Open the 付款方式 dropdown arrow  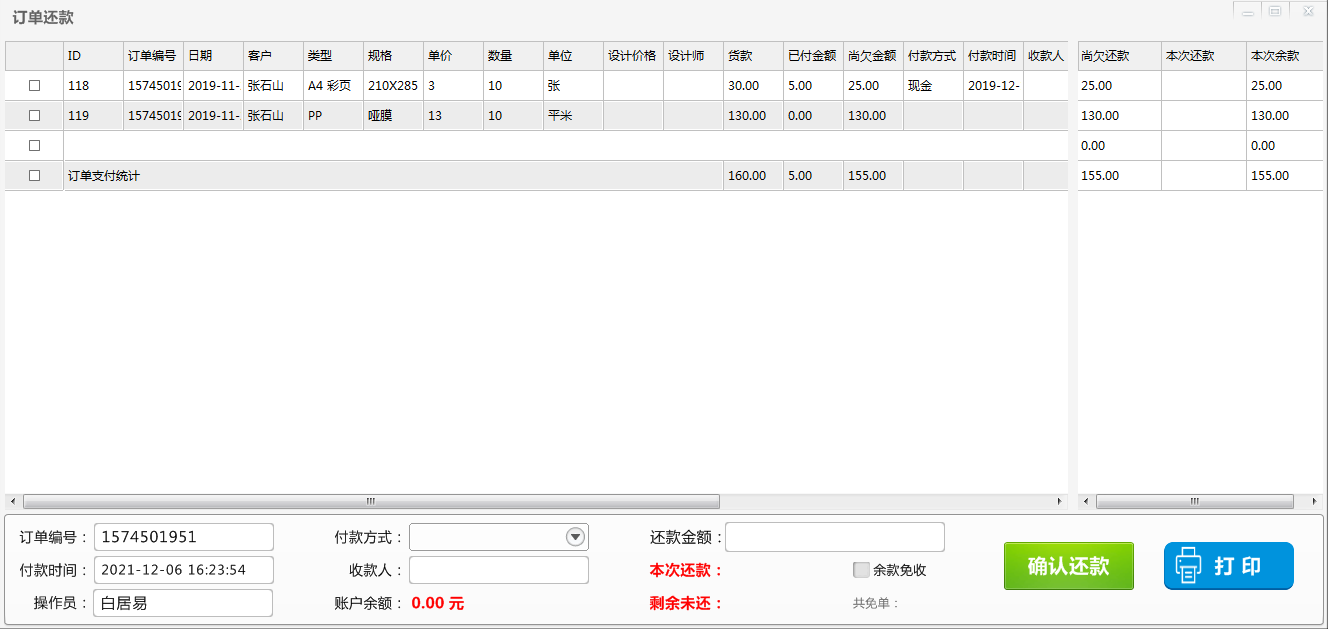(x=575, y=537)
